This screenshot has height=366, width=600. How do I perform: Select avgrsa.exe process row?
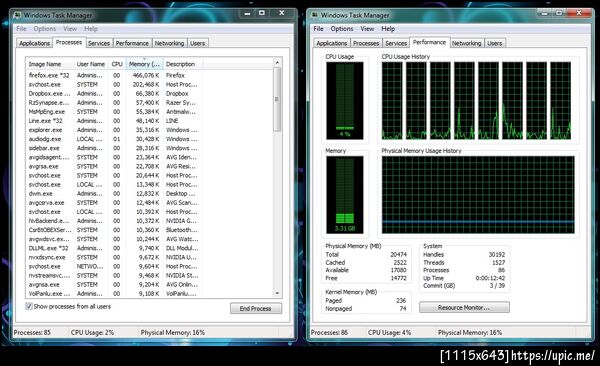coord(114,166)
